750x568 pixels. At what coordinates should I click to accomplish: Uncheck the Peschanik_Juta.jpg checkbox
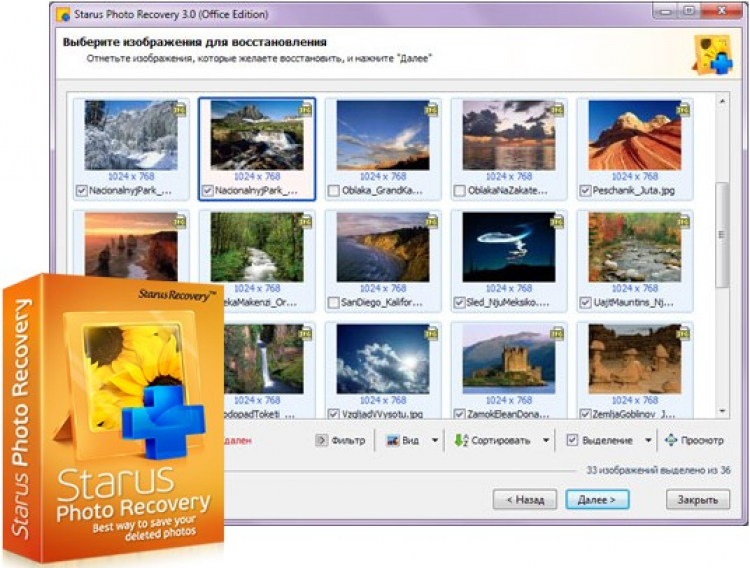click(585, 191)
